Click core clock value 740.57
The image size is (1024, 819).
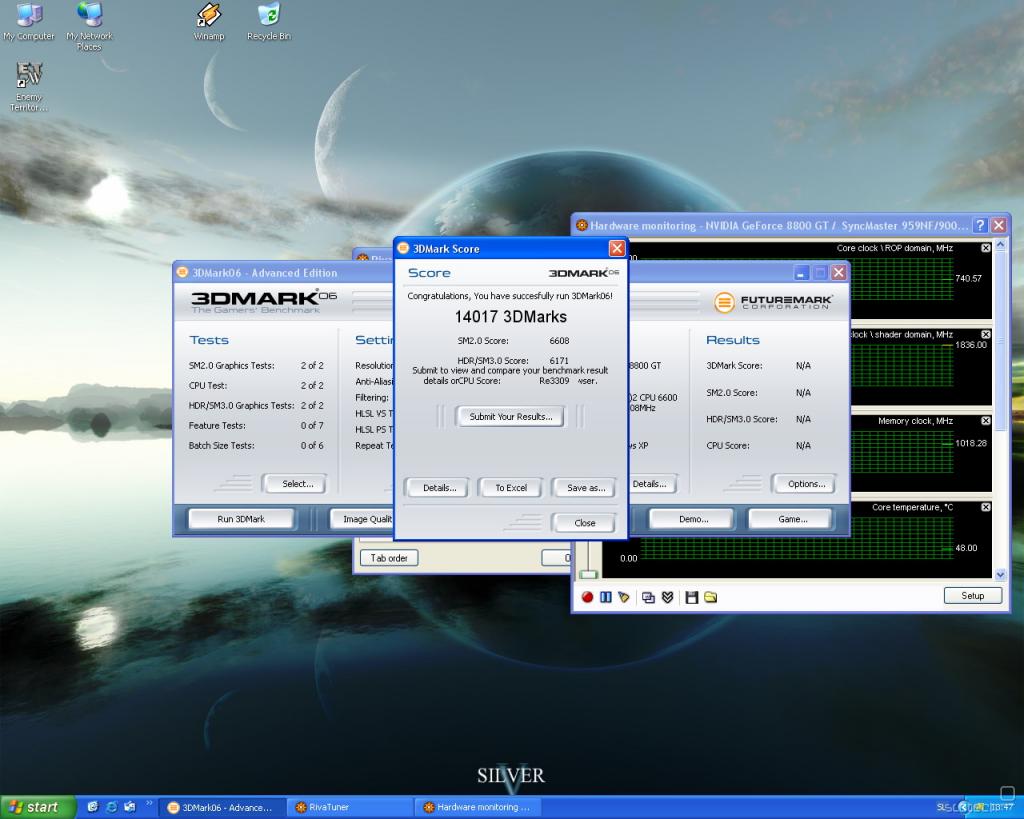click(x=968, y=279)
